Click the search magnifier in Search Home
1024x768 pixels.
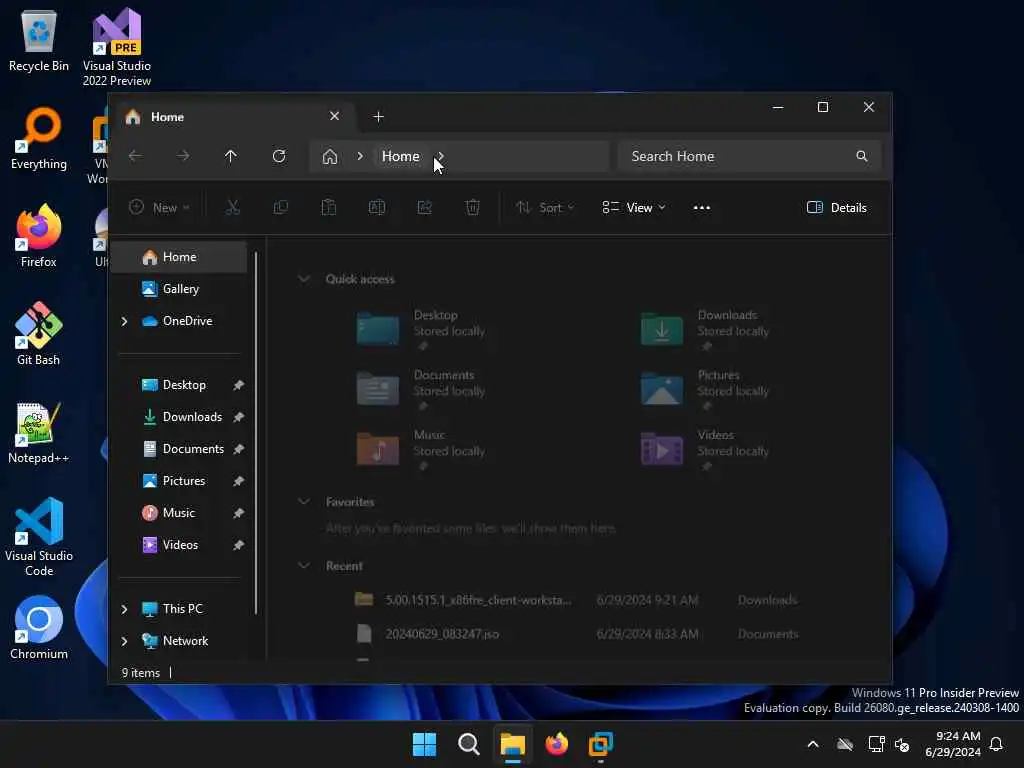pos(862,156)
